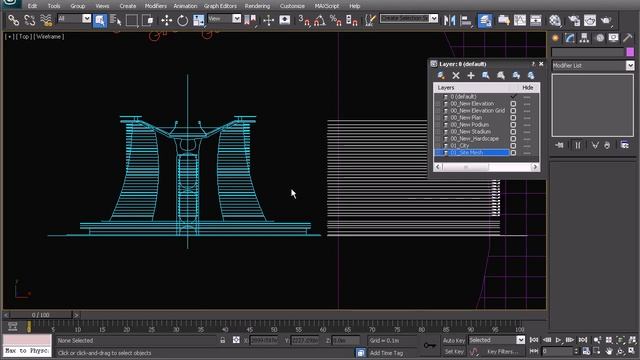
Task: Click the Use Pivot Point Center icon
Action: point(250,20)
